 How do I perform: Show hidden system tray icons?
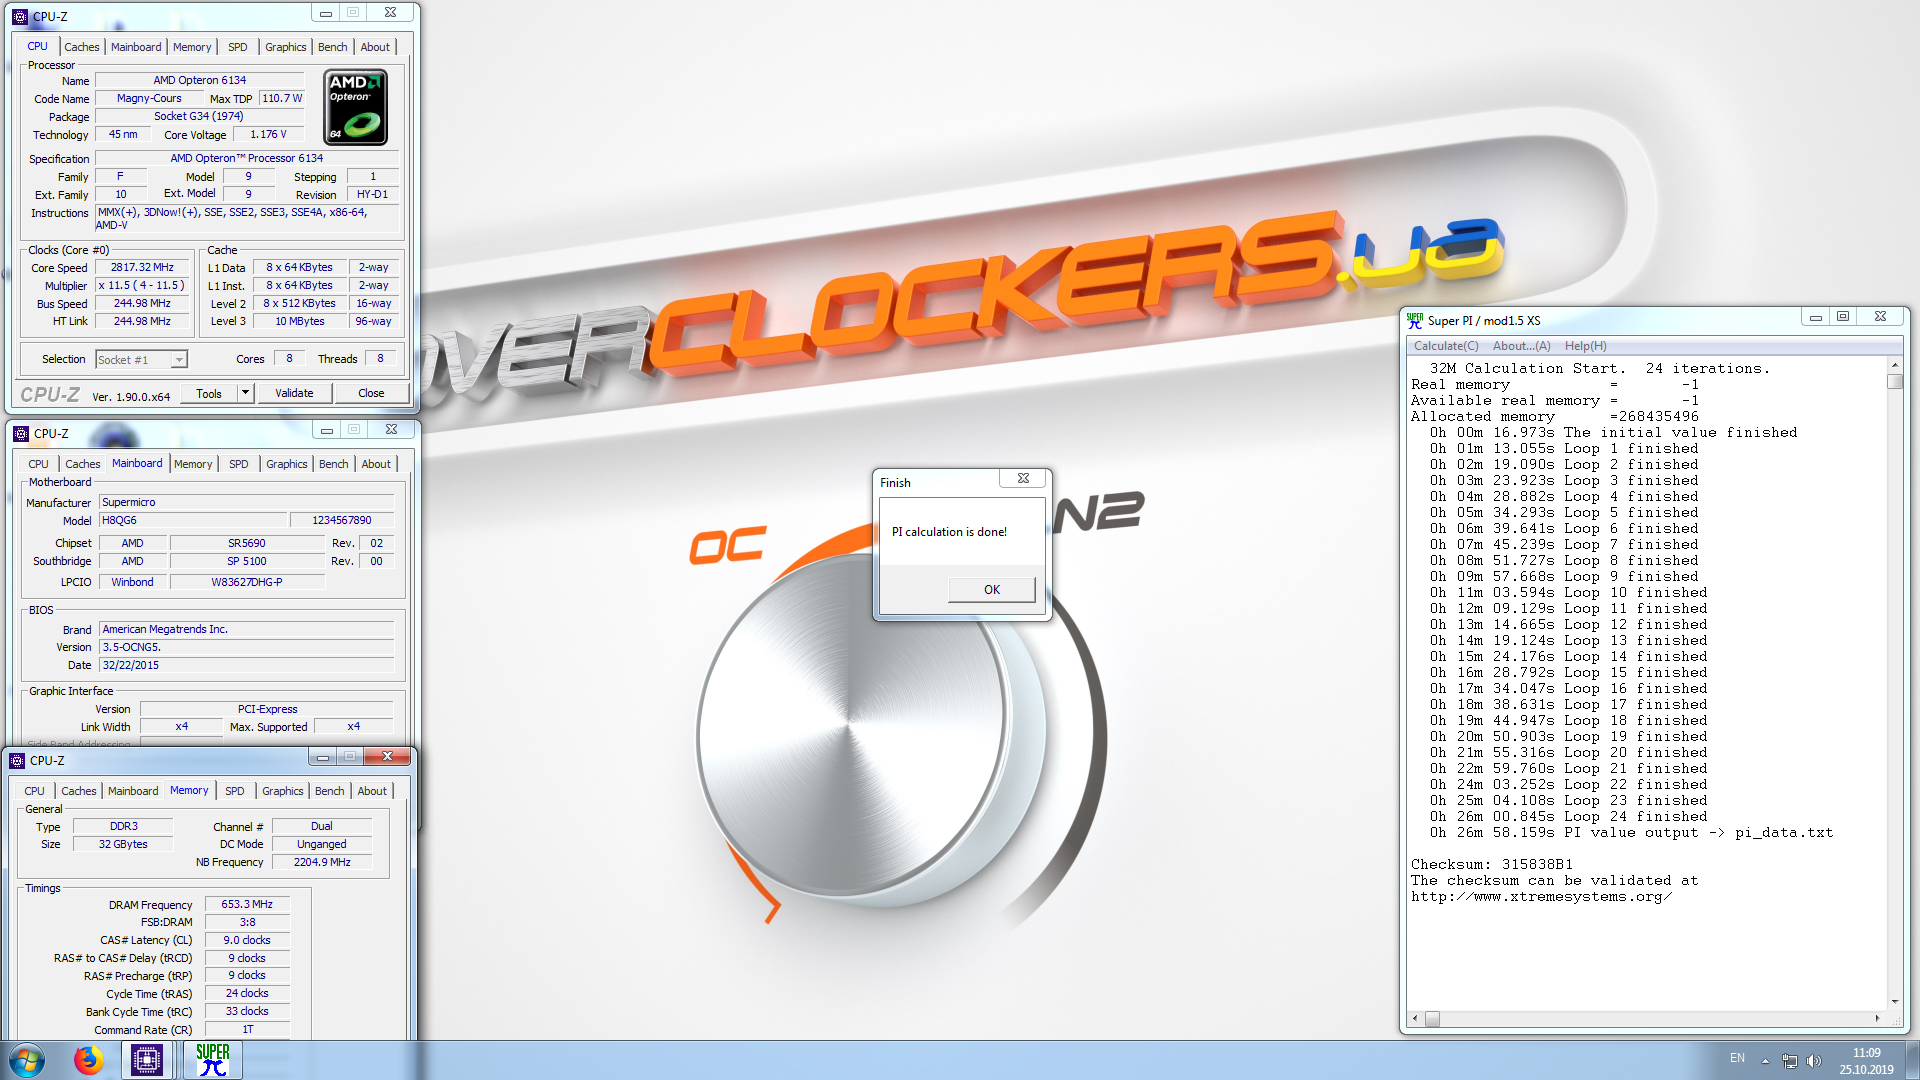(1765, 1061)
